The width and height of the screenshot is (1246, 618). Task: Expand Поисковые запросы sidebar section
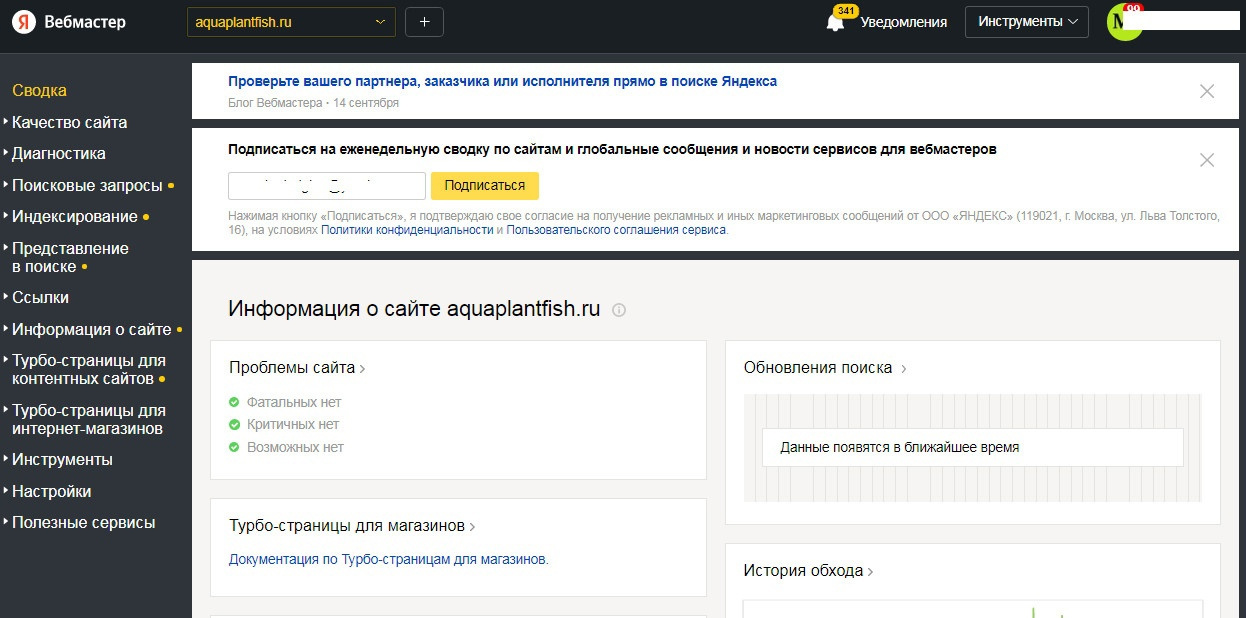tap(87, 186)
